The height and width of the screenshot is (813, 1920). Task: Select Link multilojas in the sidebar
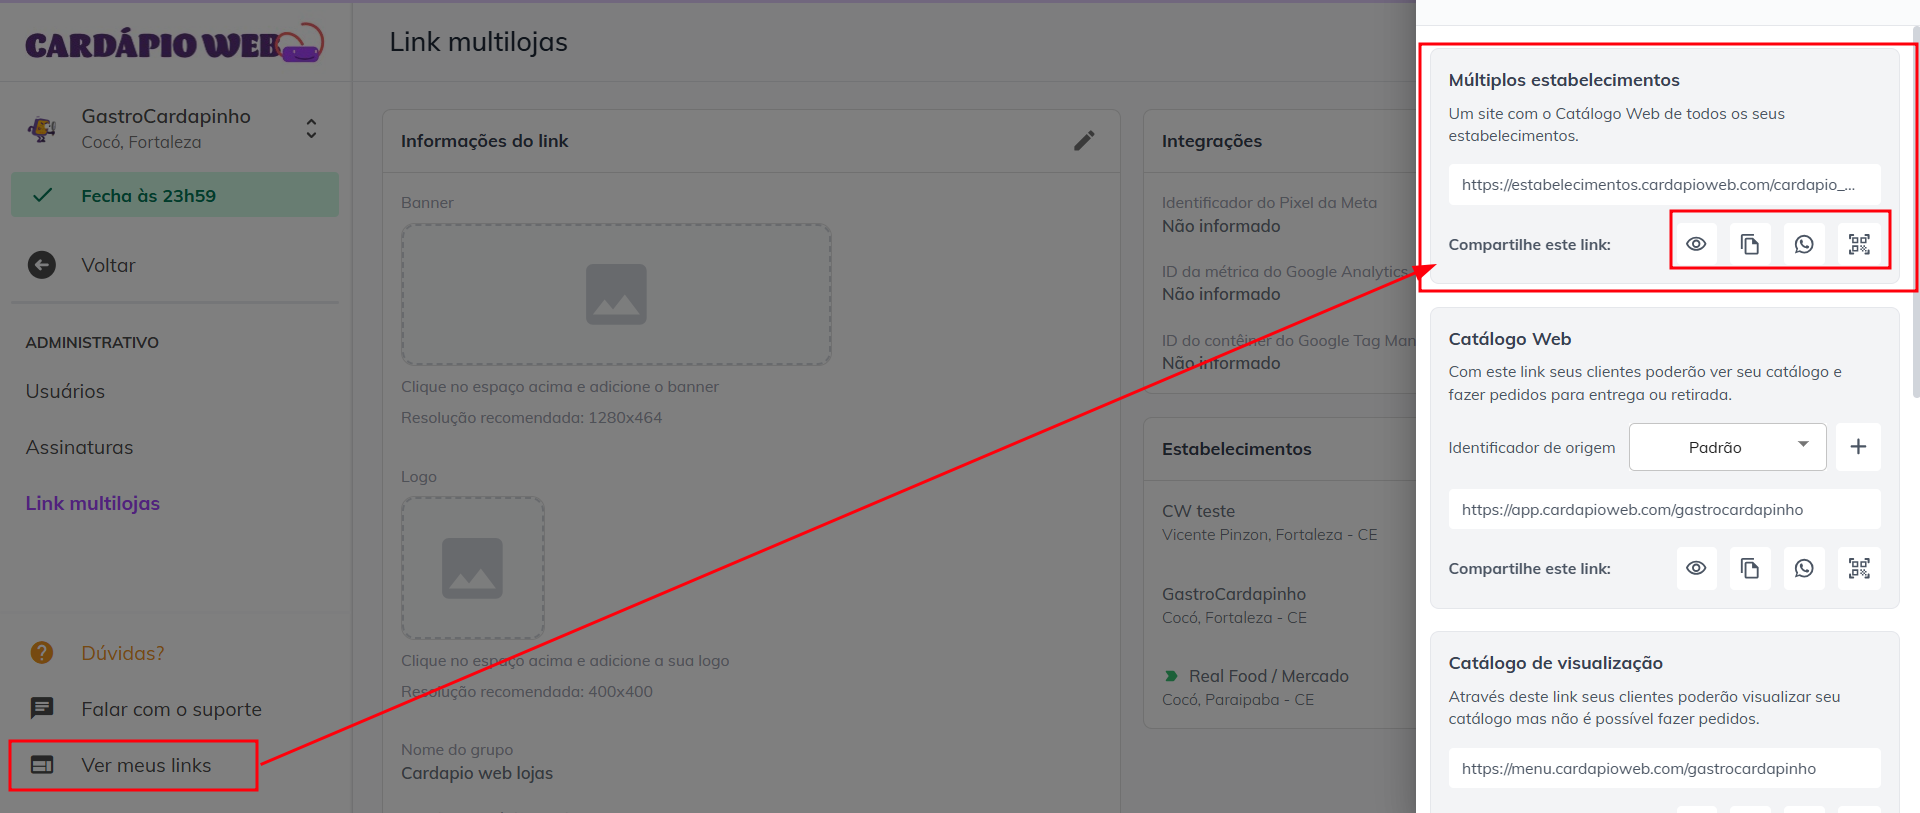[x=93, y=503]
